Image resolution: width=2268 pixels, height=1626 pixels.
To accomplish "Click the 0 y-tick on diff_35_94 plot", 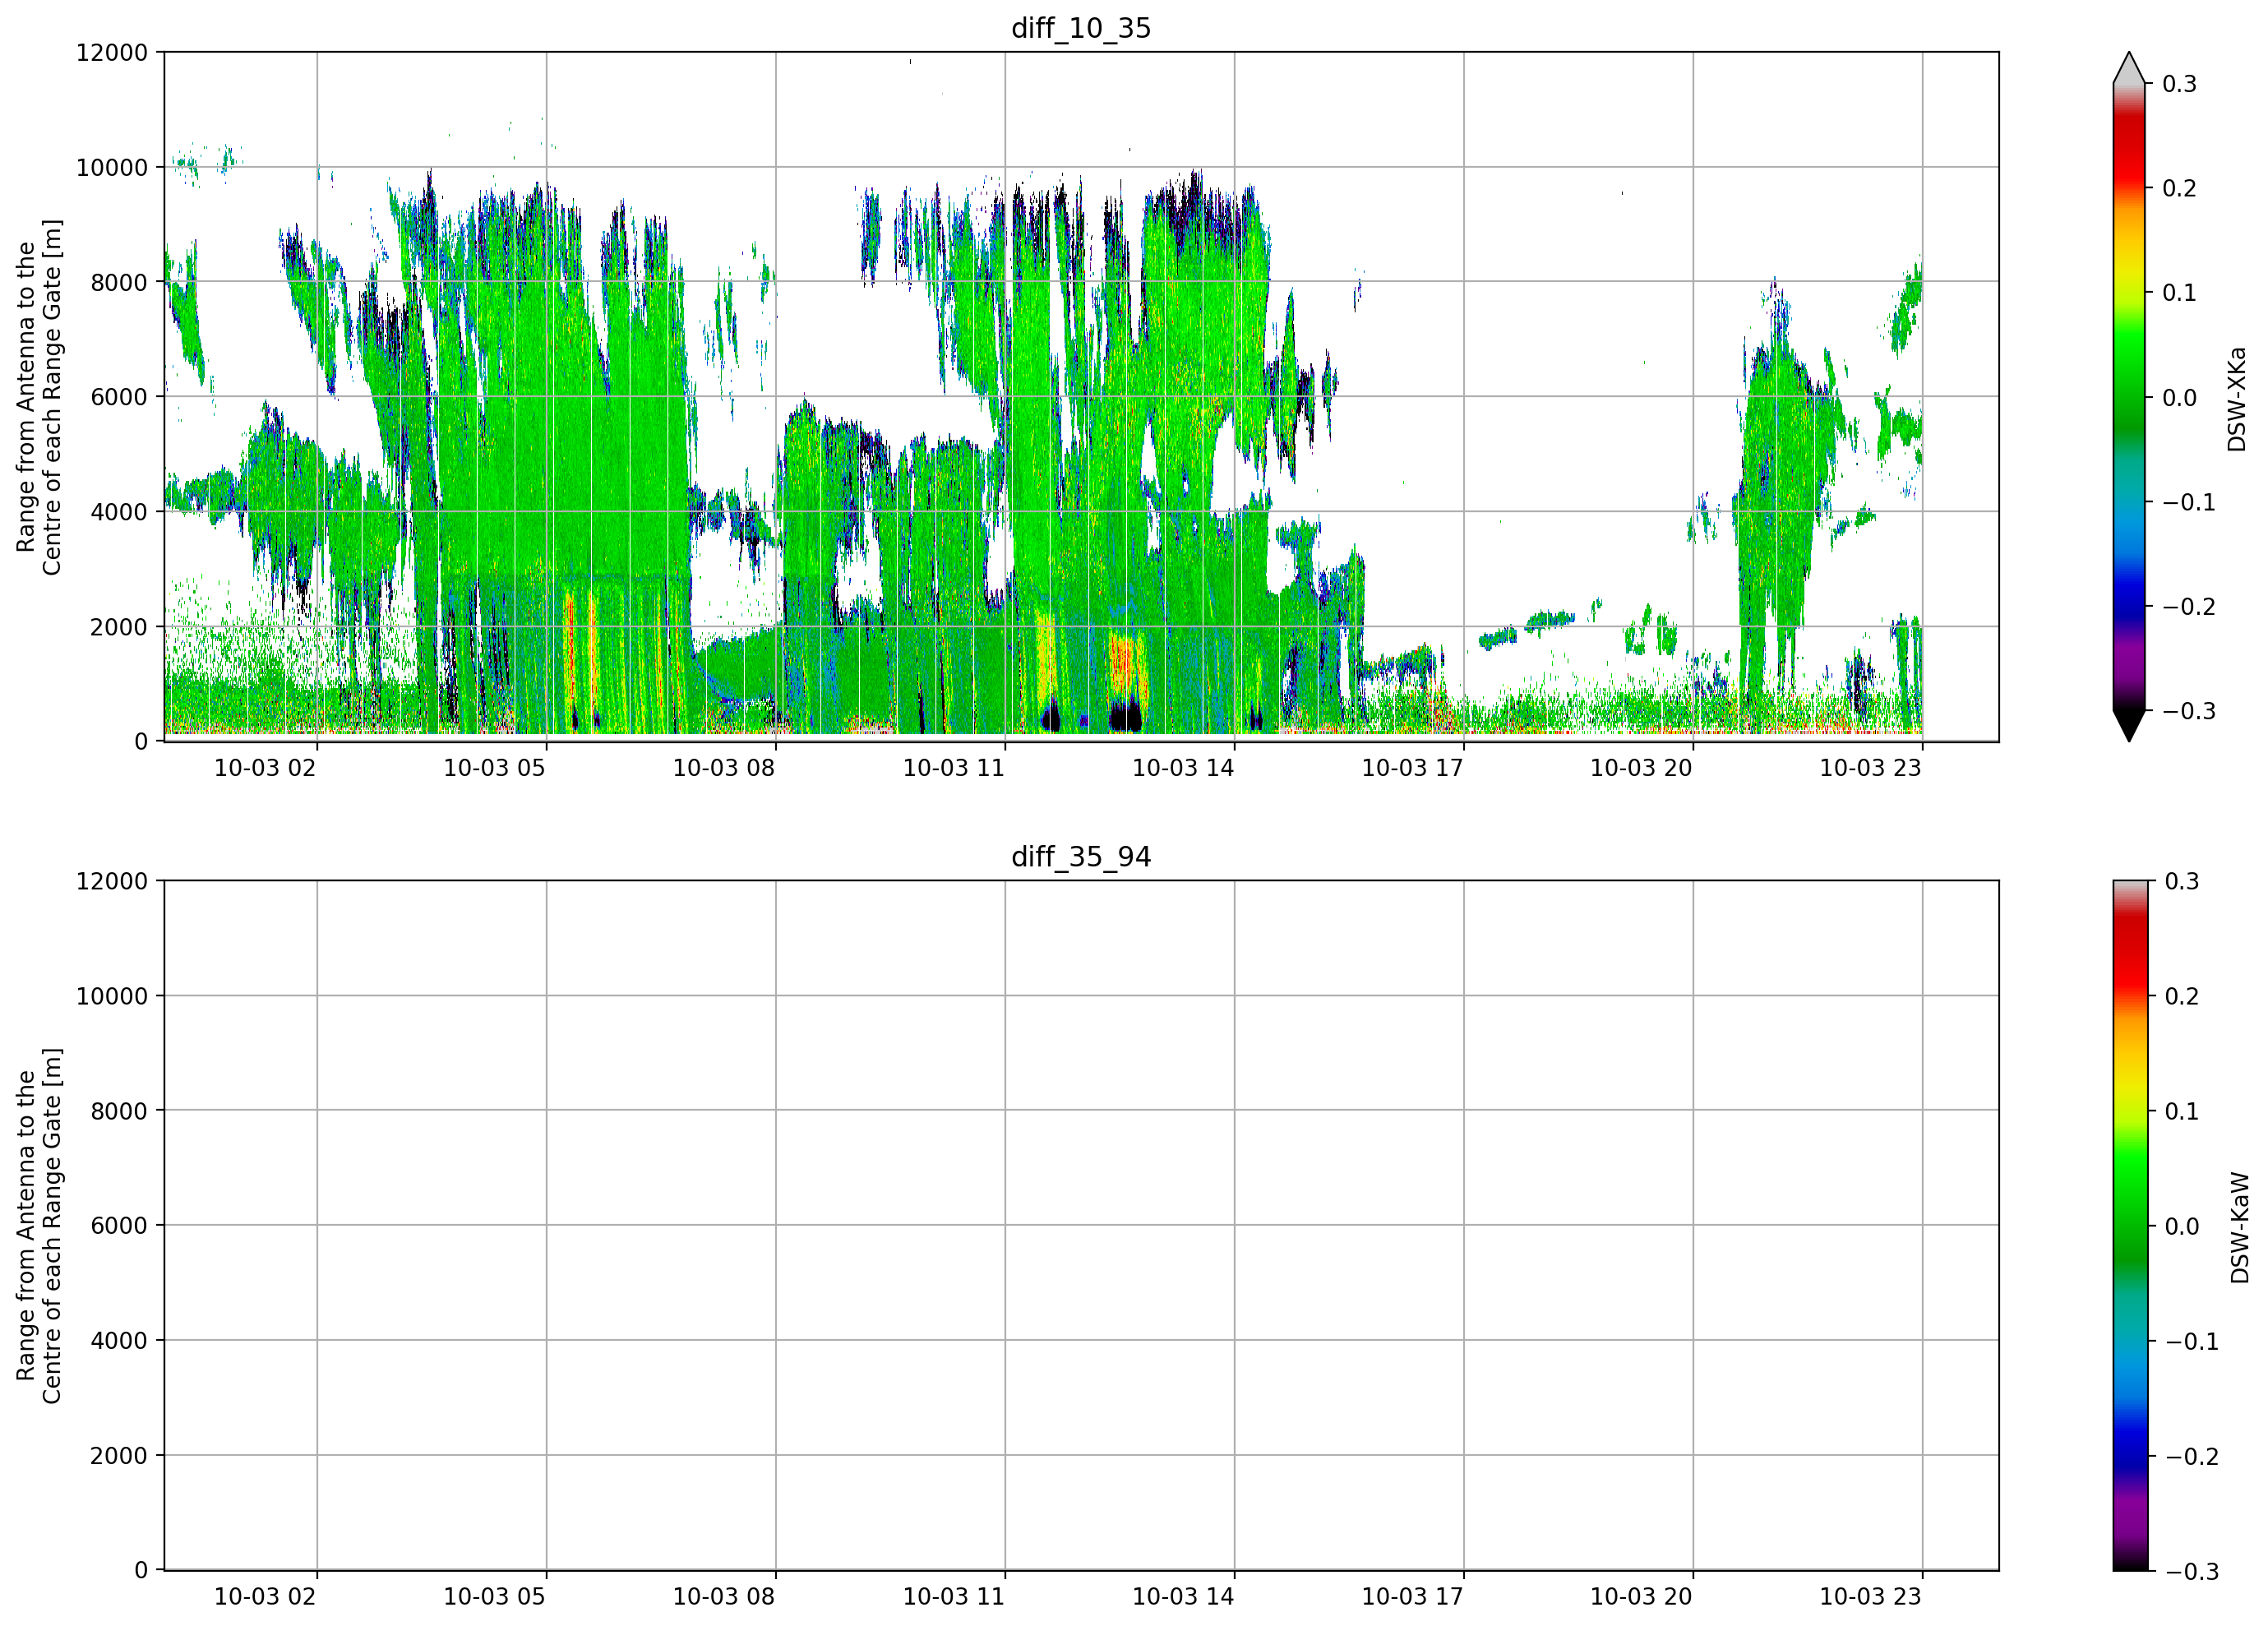I will click(x=141, y=1571).
